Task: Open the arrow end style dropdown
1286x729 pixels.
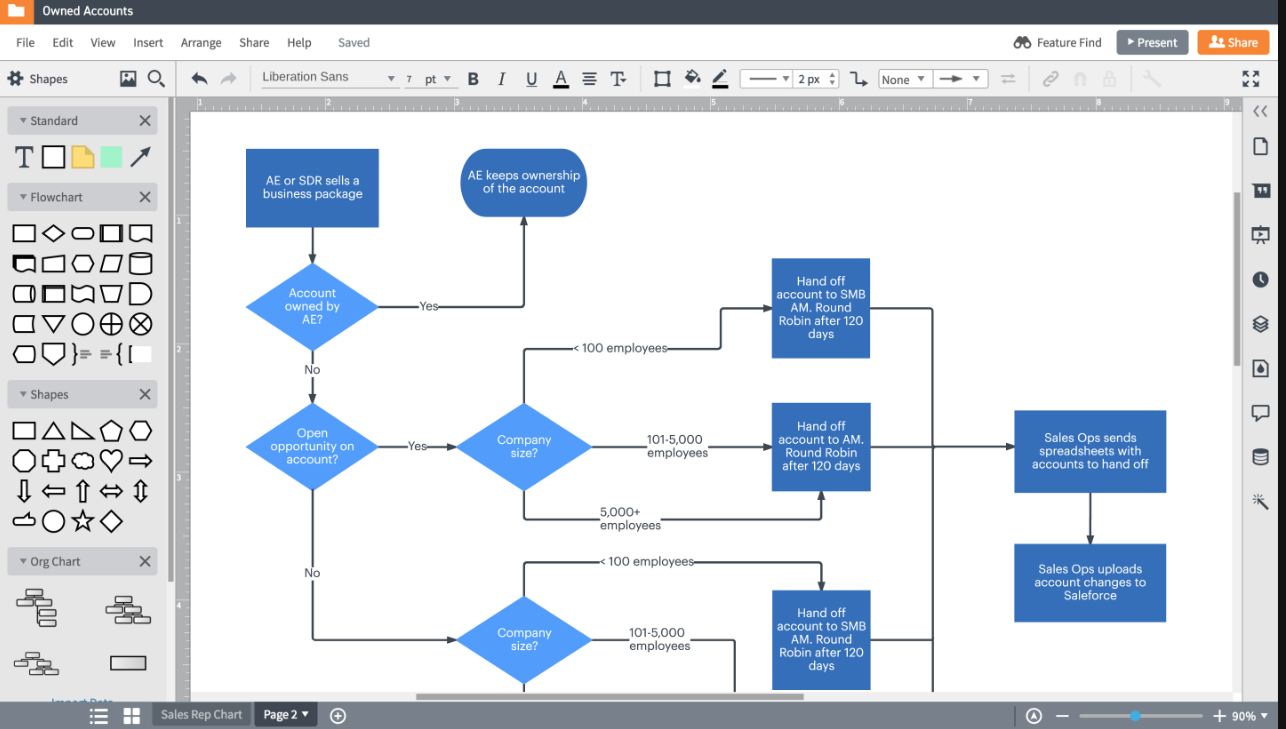Action: tap(961, 79)
